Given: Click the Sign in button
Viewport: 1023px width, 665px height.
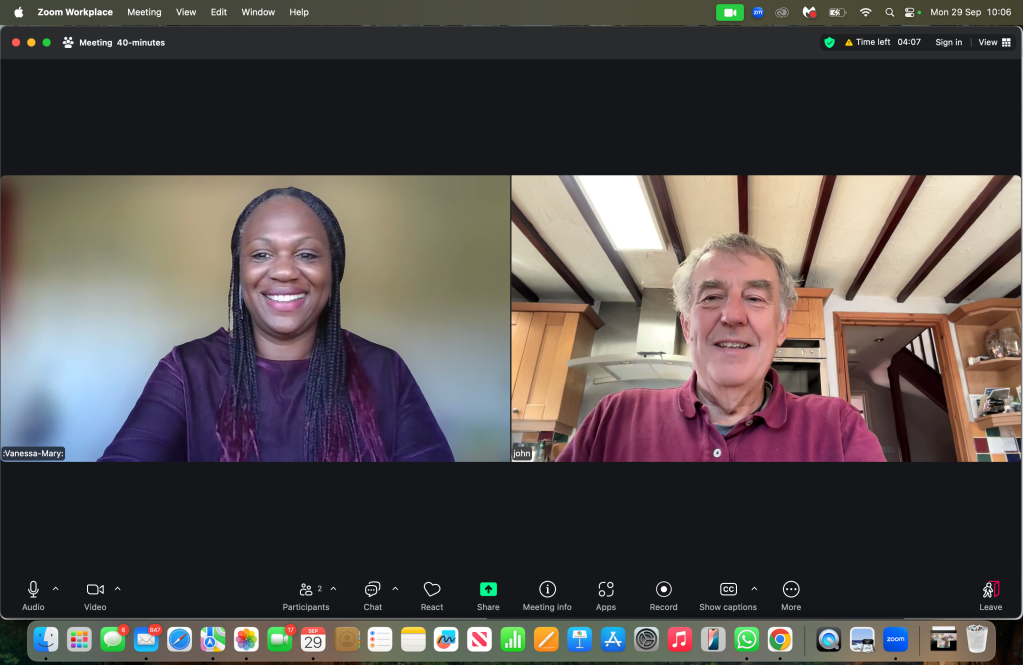Looking at the screenshot, I should [948, 42].
